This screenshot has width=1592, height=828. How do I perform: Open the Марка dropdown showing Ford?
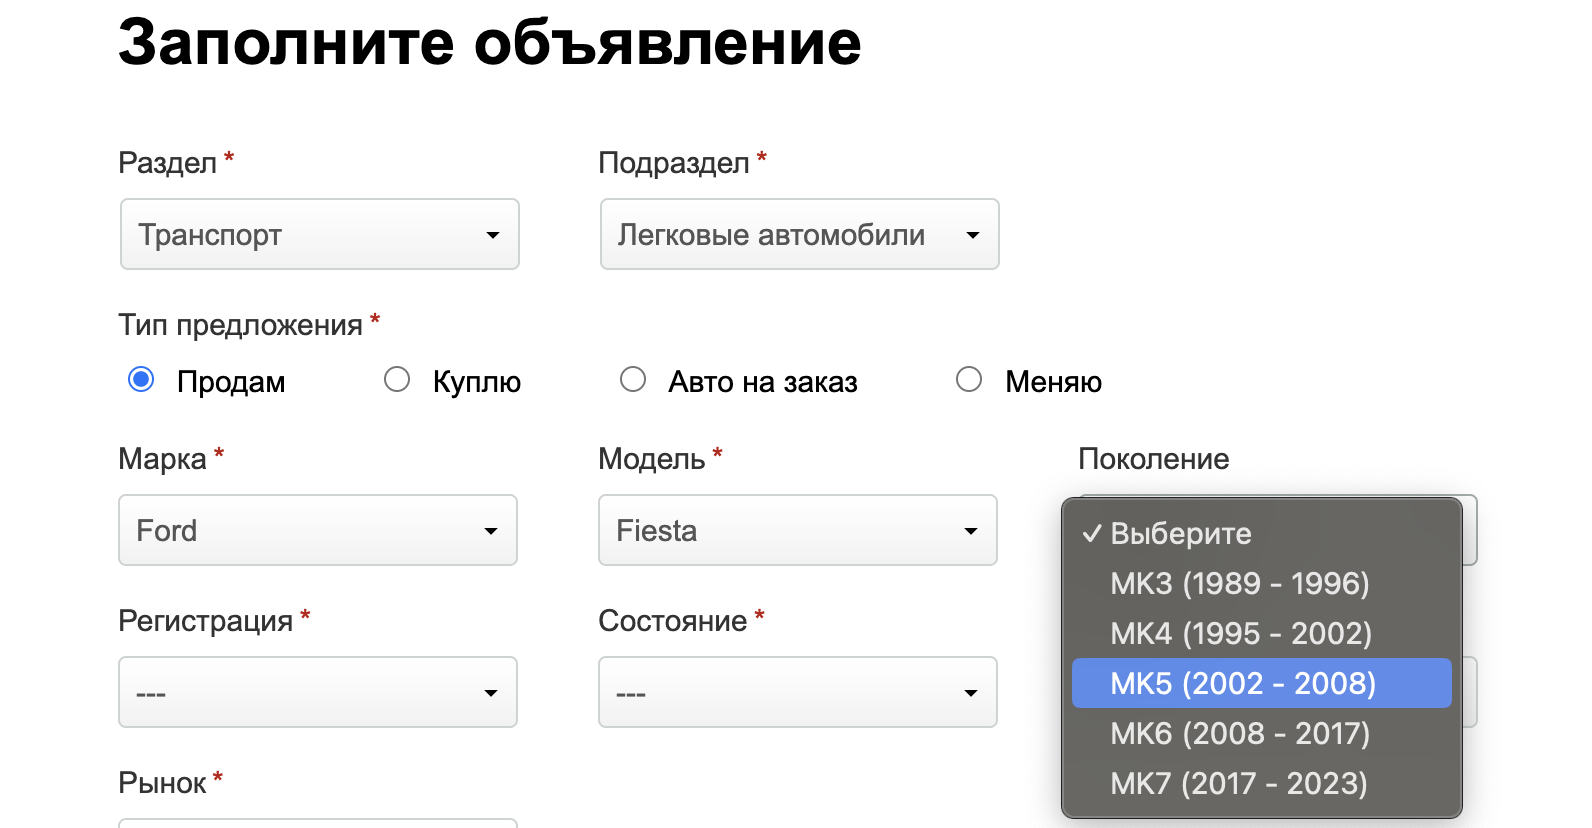[318, 530]
